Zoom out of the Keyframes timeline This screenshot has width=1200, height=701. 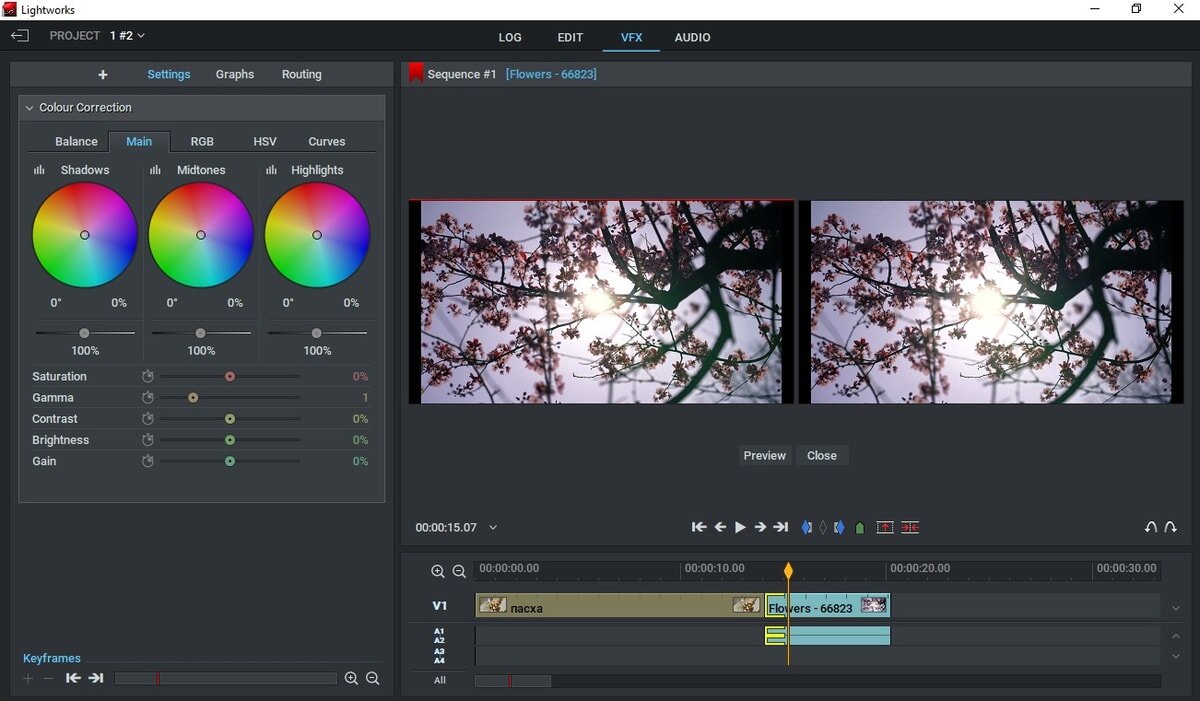point(373,678)
